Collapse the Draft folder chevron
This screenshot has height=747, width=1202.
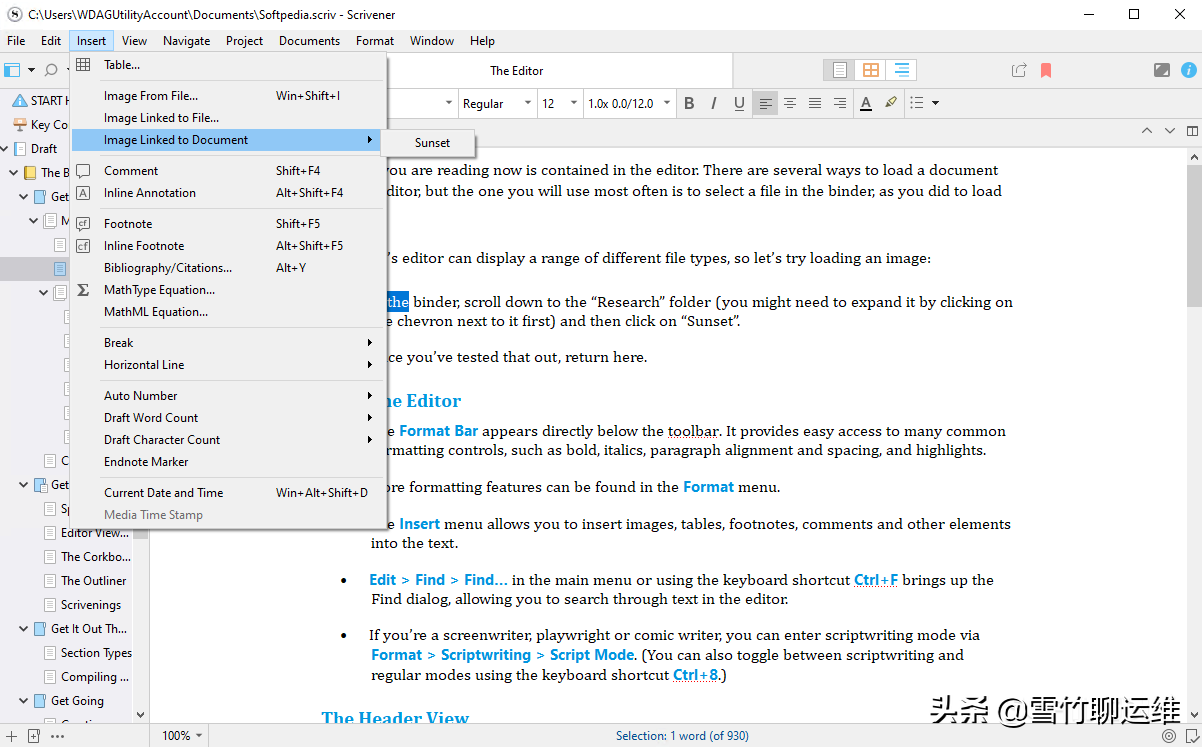coord(5,149)
